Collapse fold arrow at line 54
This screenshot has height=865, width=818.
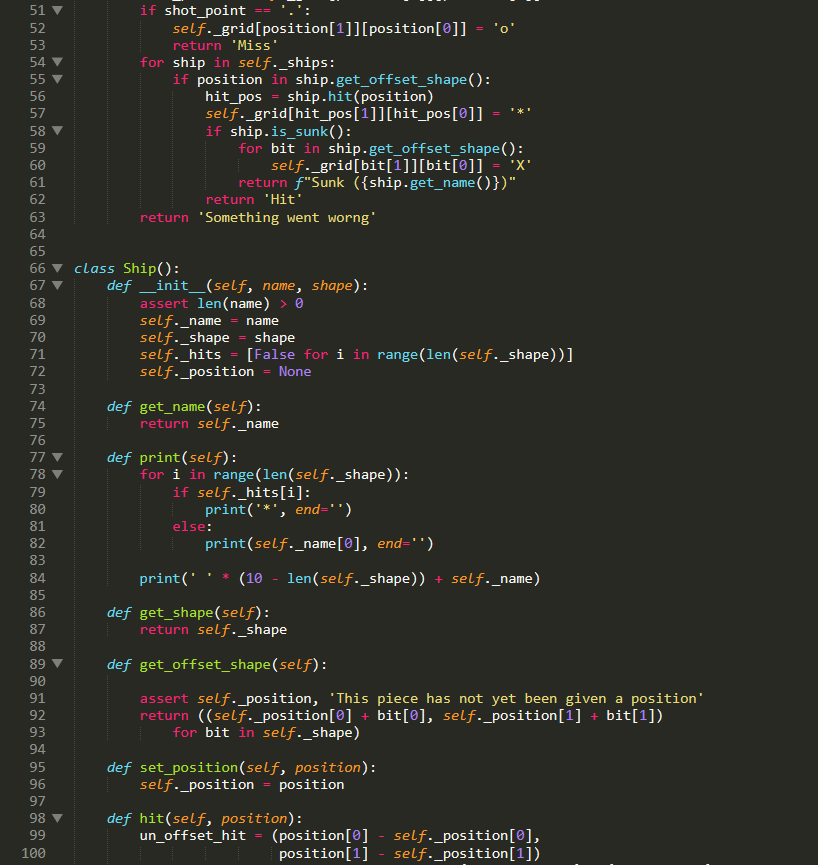coord(57,62)
